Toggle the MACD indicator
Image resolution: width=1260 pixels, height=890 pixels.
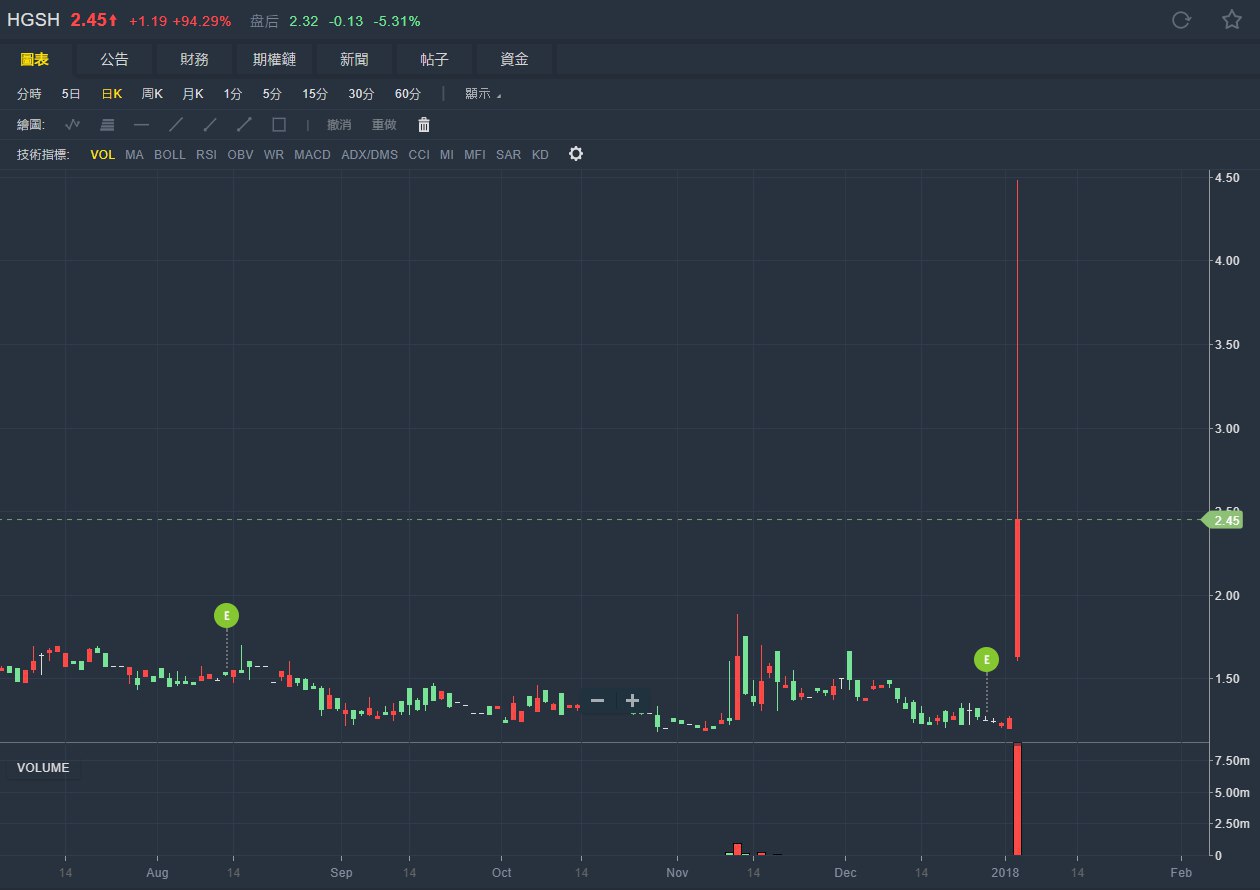pyautogui.click(x=312, y=155)
